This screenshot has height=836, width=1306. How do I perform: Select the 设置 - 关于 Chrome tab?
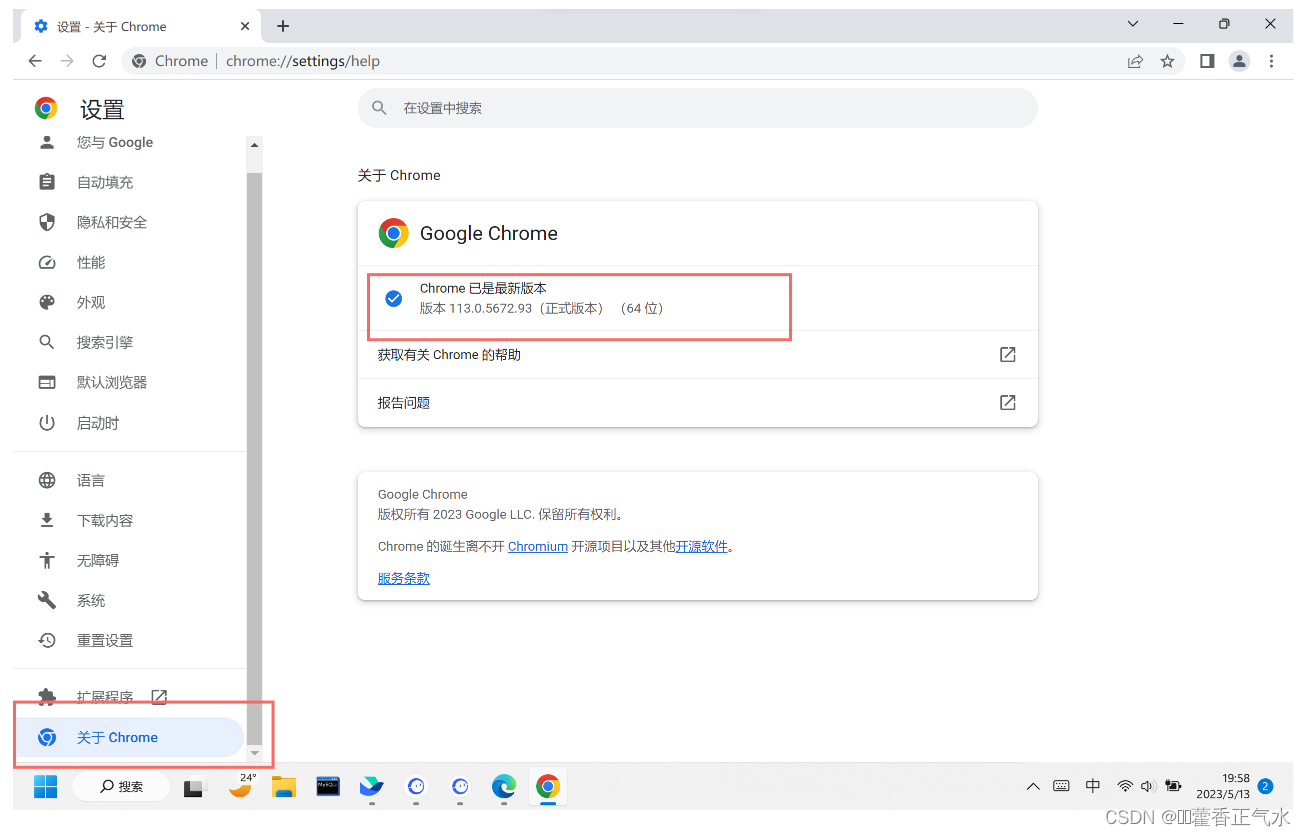coord(140,26)
